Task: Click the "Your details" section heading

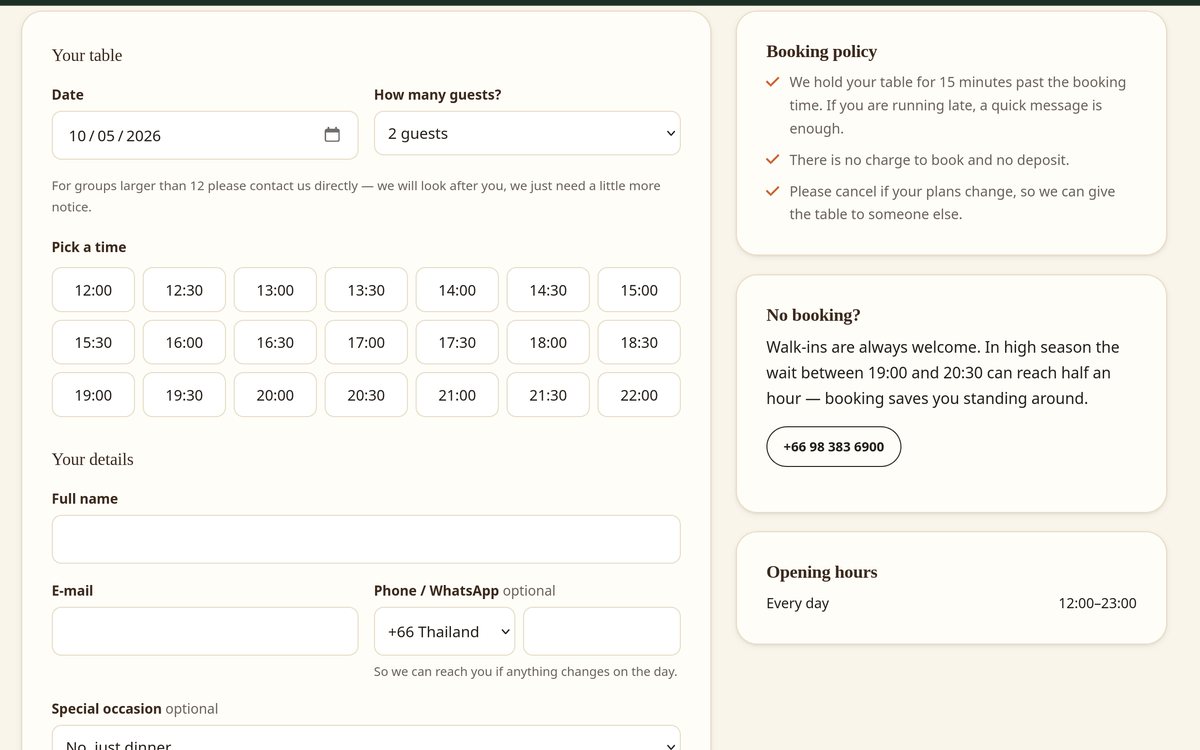Action: coord(93,459)
